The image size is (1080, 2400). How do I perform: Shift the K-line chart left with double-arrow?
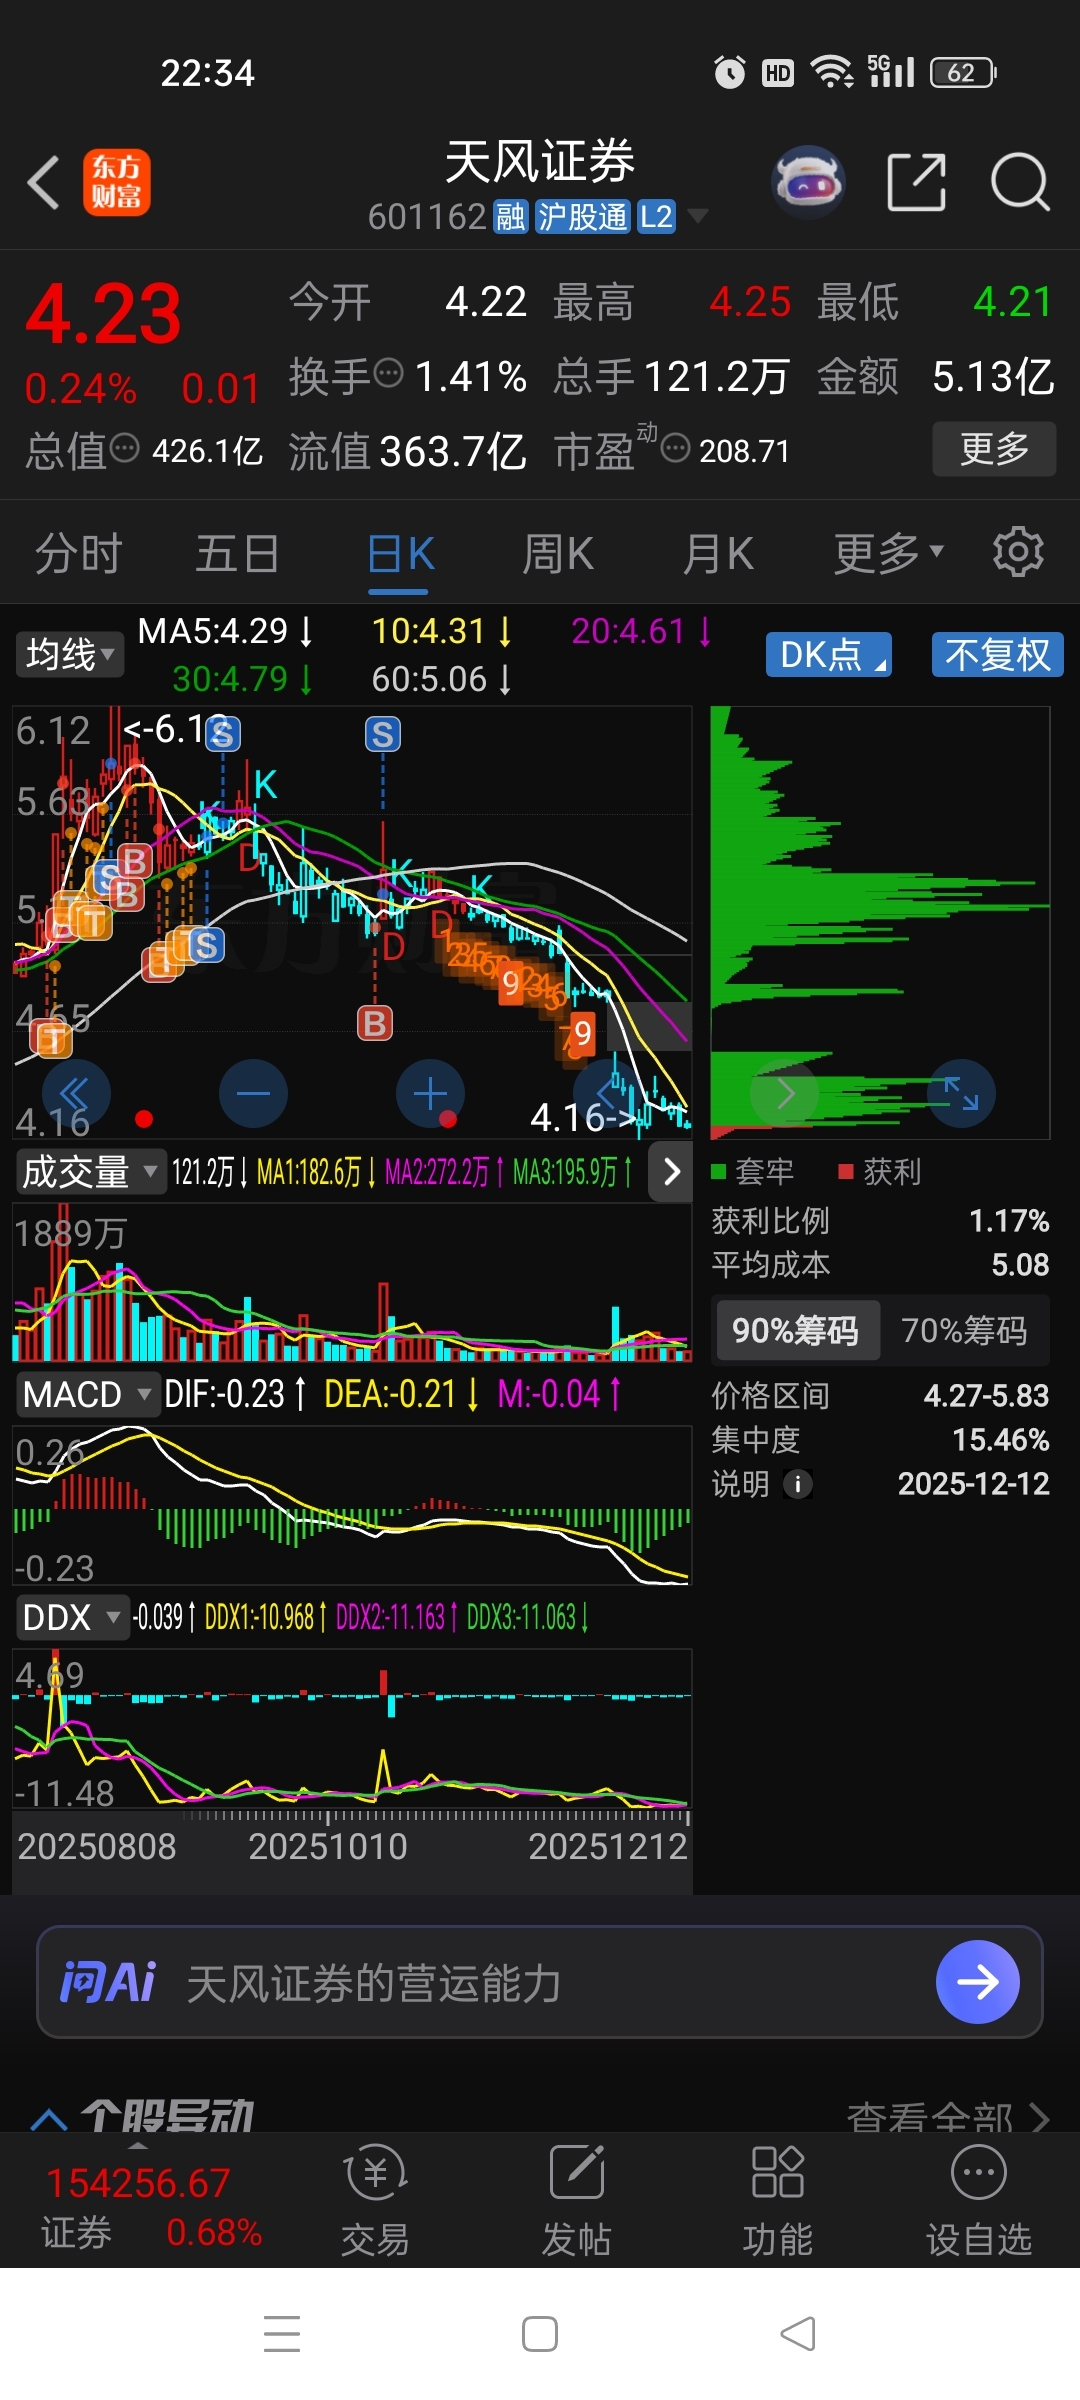click(x=76, y=1093)
